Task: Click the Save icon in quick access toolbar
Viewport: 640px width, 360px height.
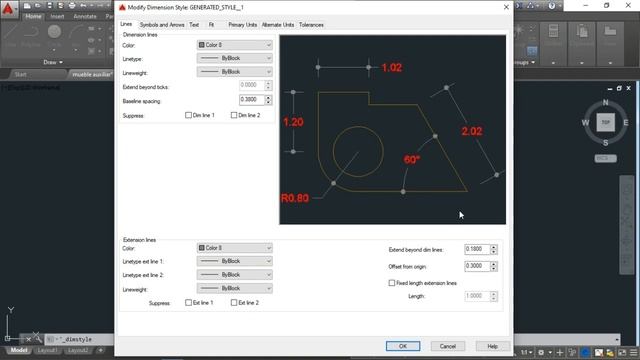Action: click(x=49, y=6)
